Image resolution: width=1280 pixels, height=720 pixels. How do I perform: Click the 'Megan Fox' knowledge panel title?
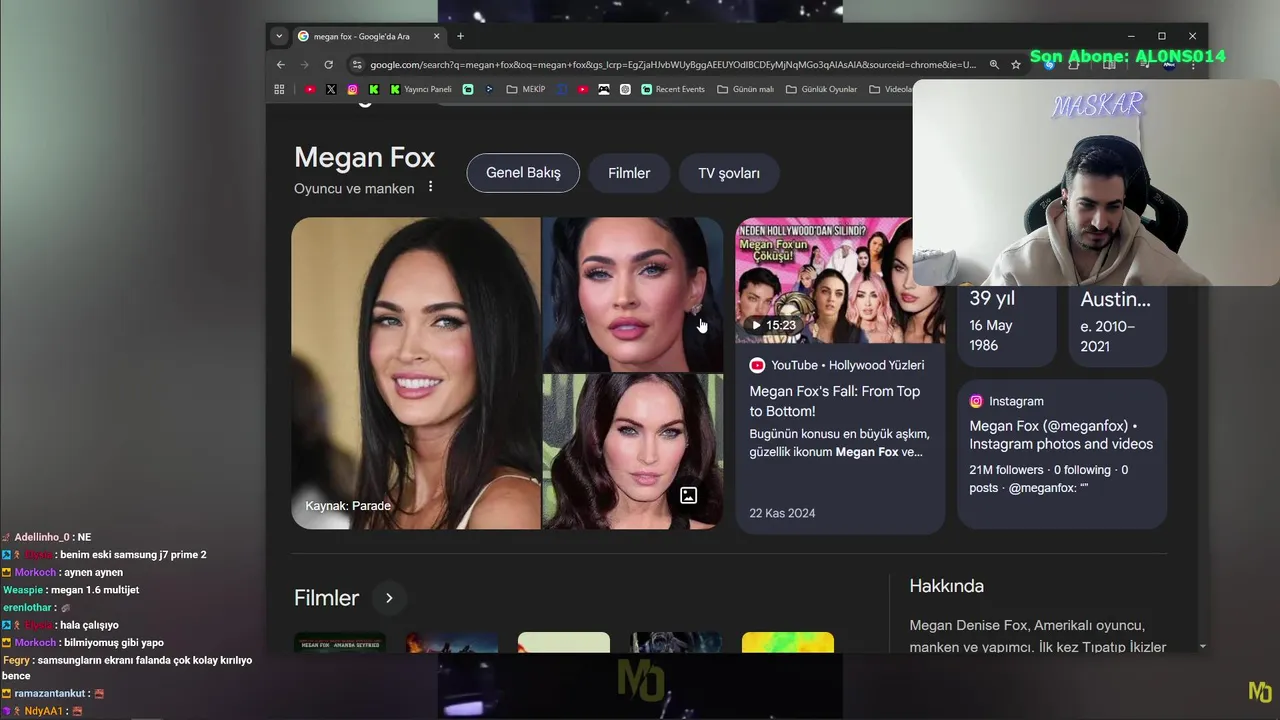tap(364, 157)
